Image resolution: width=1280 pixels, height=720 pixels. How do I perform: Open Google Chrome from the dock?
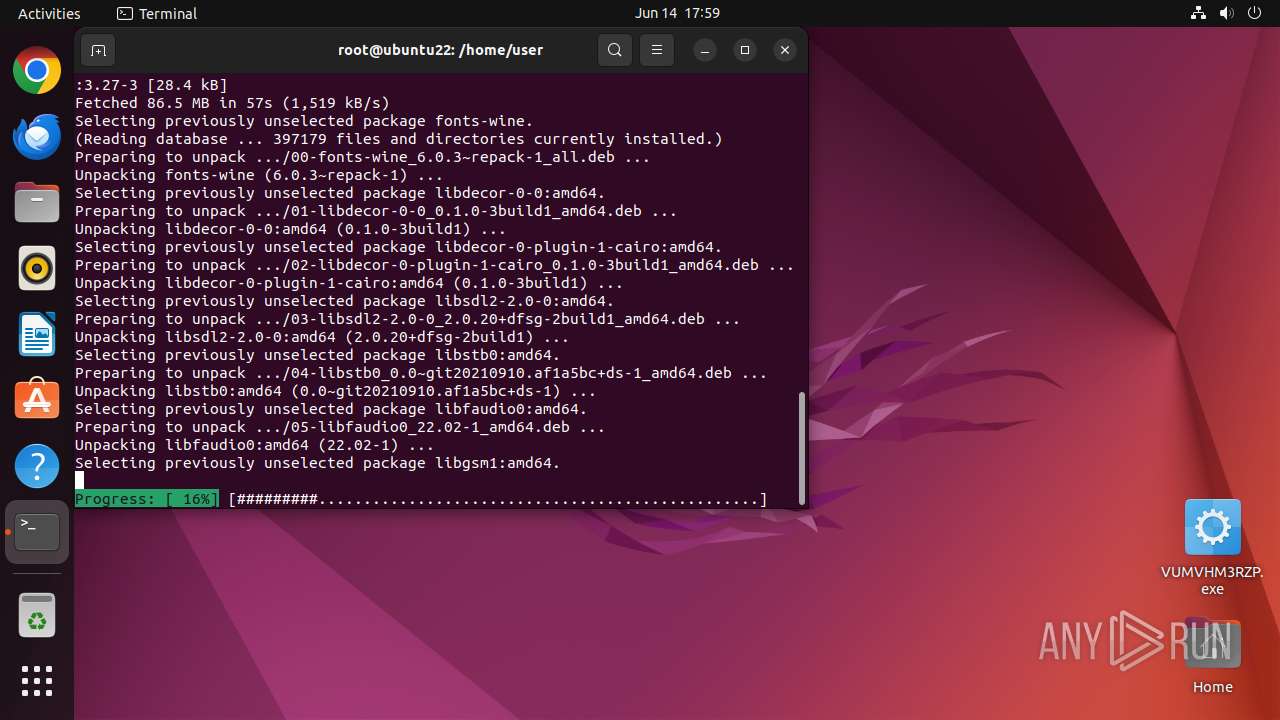click(x=37, y=71)
